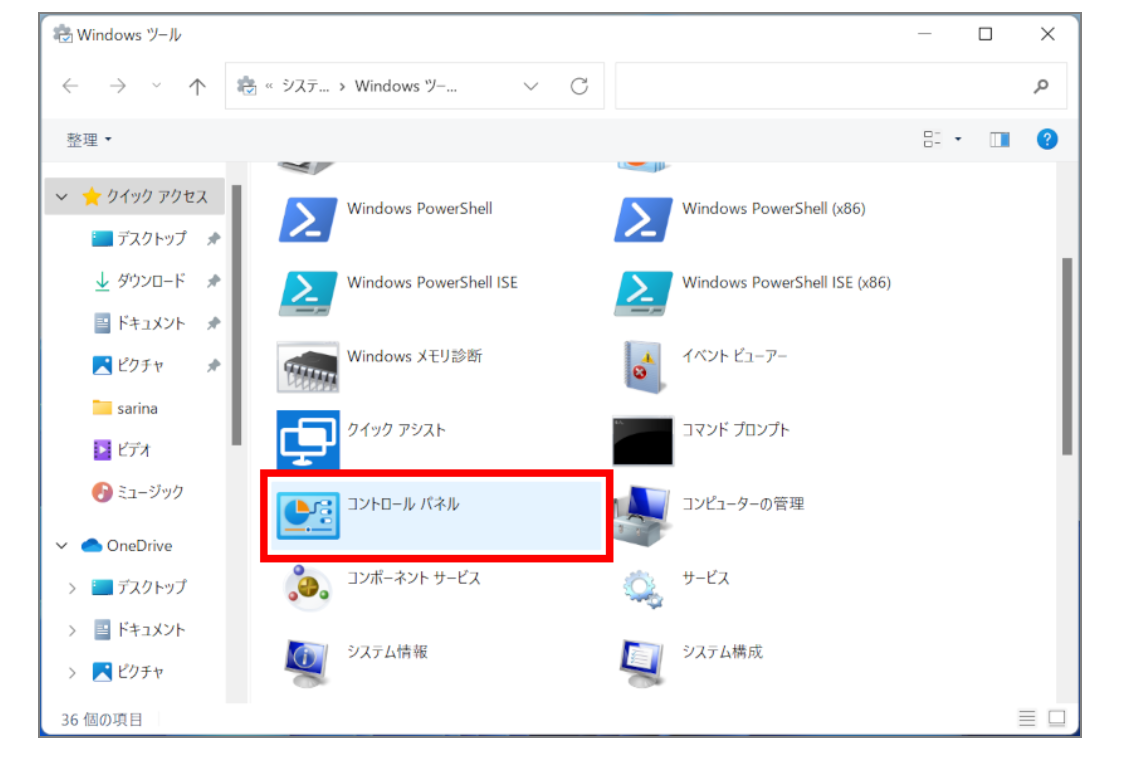
Task: Select ドキュメント under Quick Access
Action: pos(139,323)
